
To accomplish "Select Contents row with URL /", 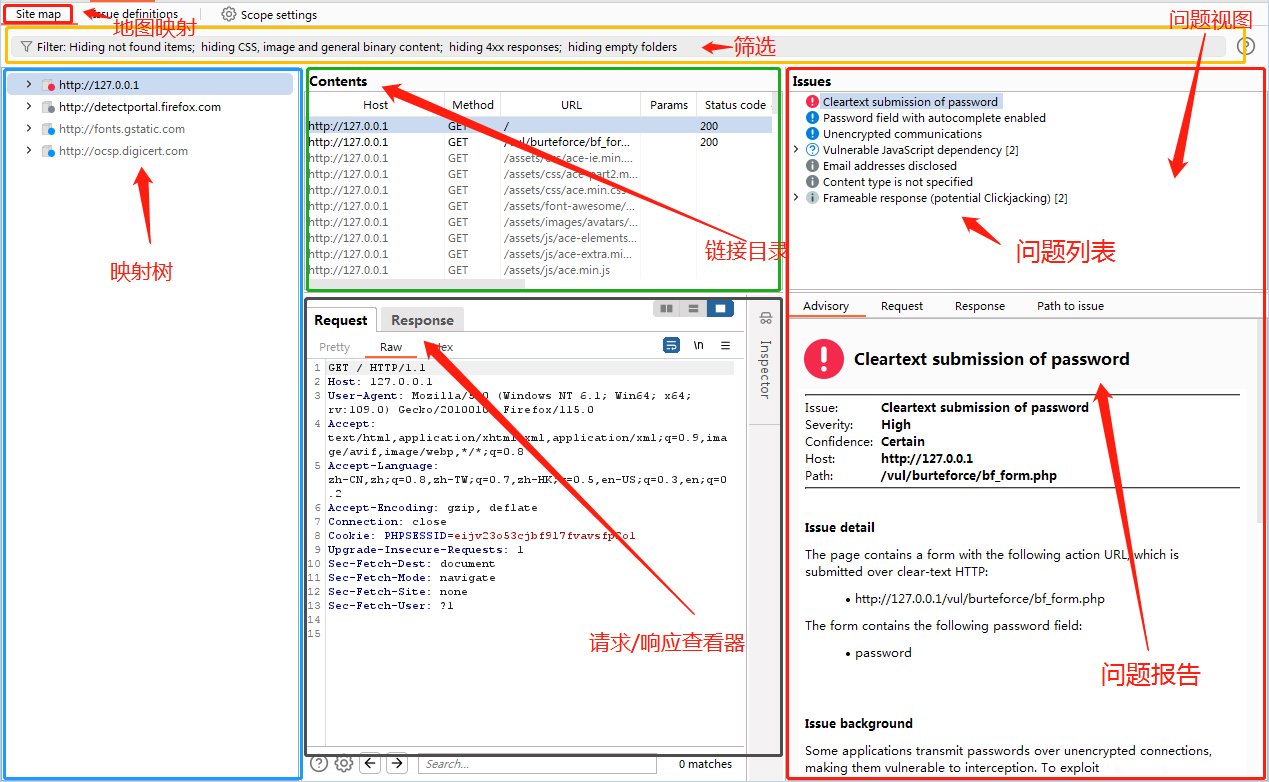I will coord(540,126).
